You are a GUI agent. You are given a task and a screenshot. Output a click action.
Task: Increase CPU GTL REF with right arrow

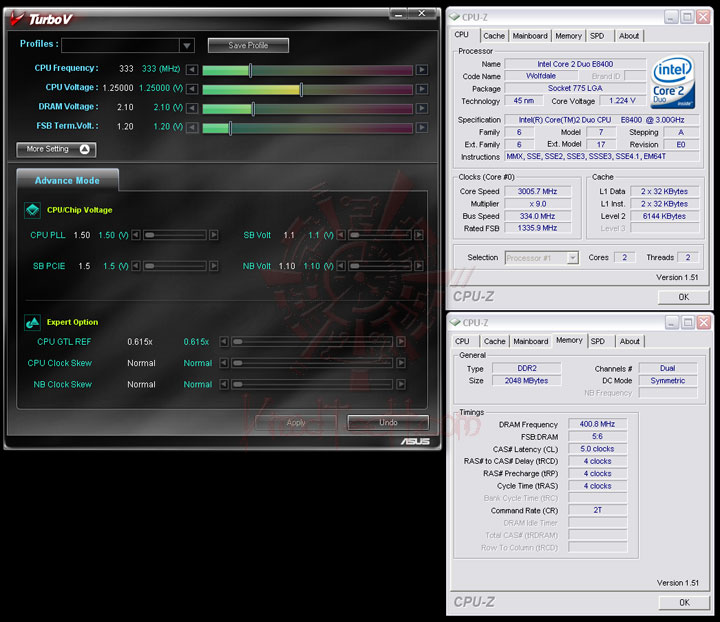pos(401,342)
